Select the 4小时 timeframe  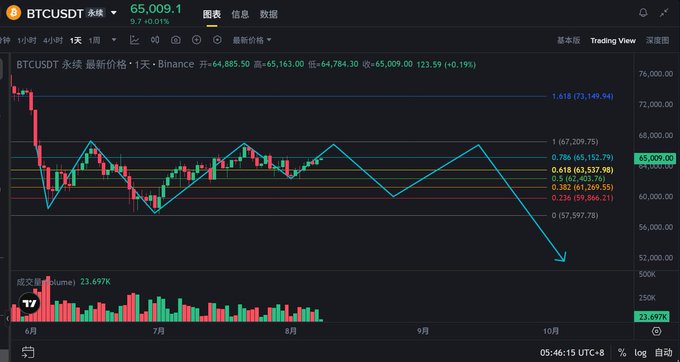53,40
